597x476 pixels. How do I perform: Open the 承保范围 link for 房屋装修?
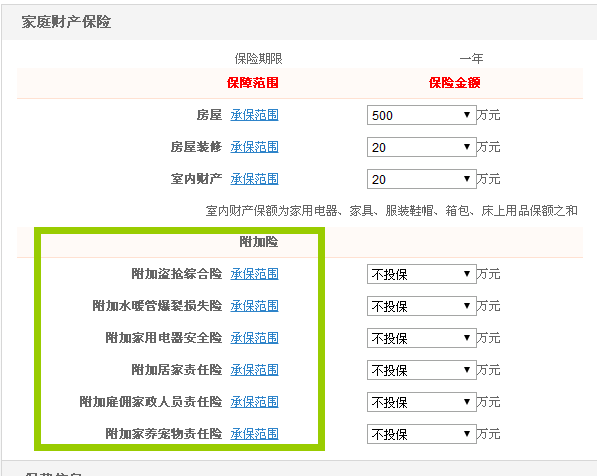(x=254, y=147)
